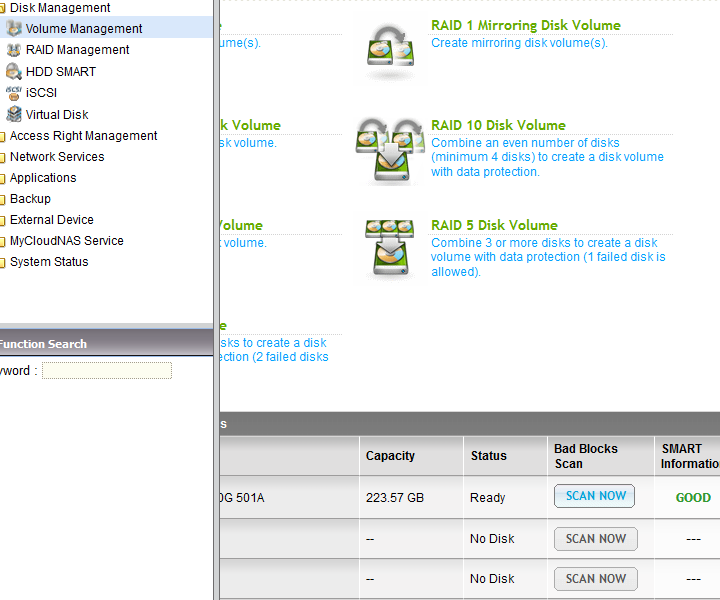Click the Virtual Disk icon
Image resolution: width=720 pixels, height=600 pixels.
[x=13, y=115]
